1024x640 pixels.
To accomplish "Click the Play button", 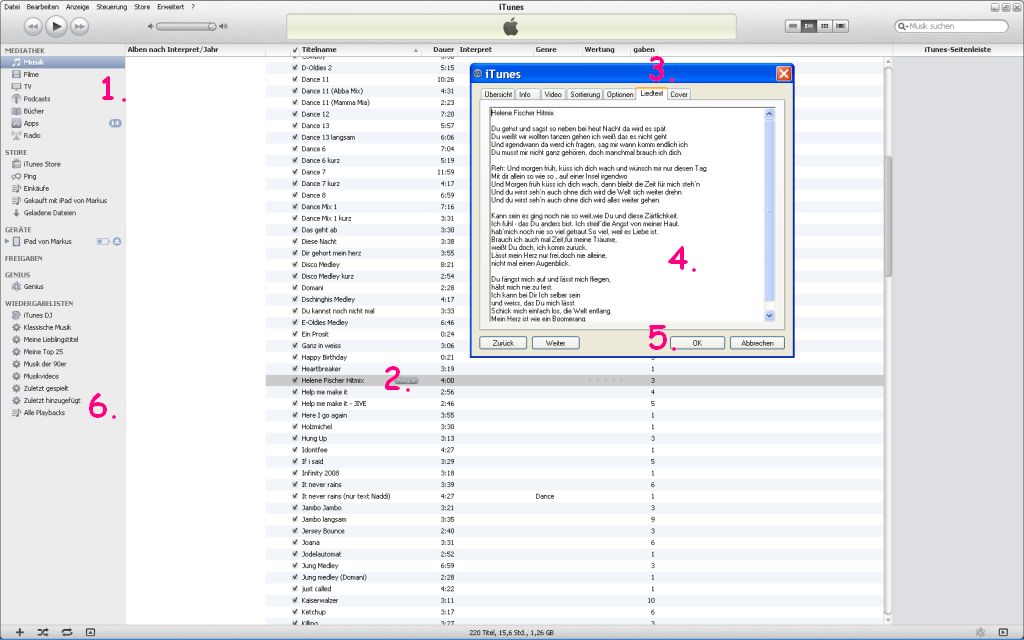I will pyautogui.click(x=57, y=26).
